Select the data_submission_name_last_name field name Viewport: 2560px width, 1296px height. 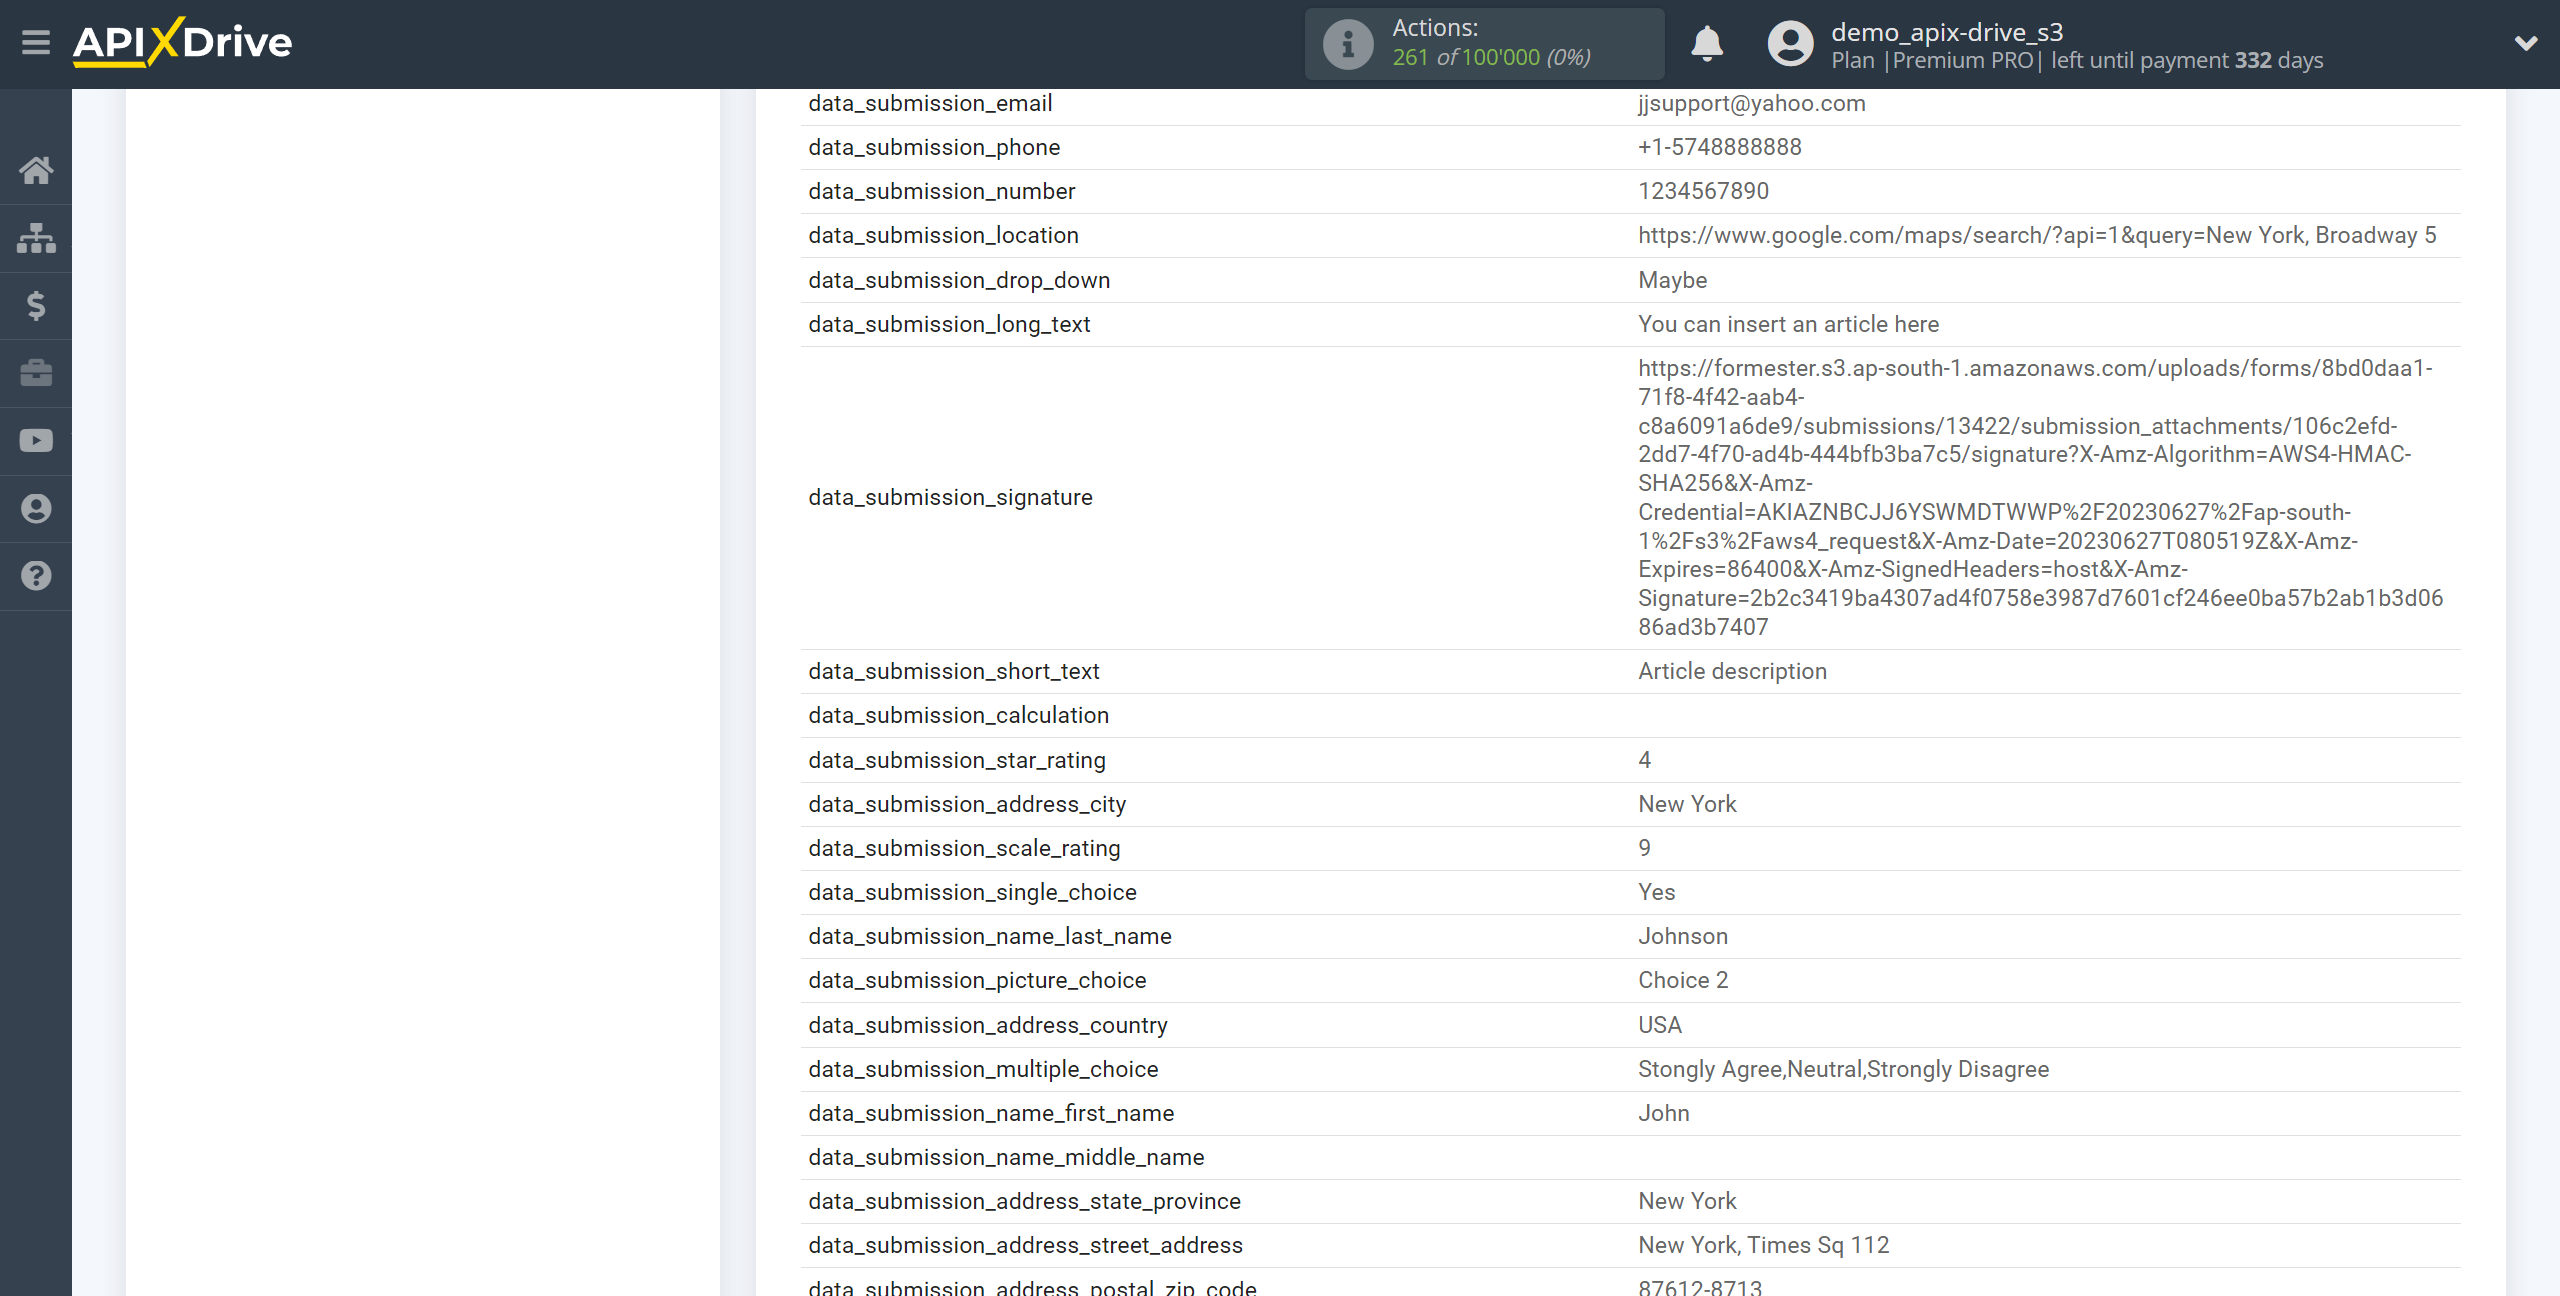click(x=990, y=936)
